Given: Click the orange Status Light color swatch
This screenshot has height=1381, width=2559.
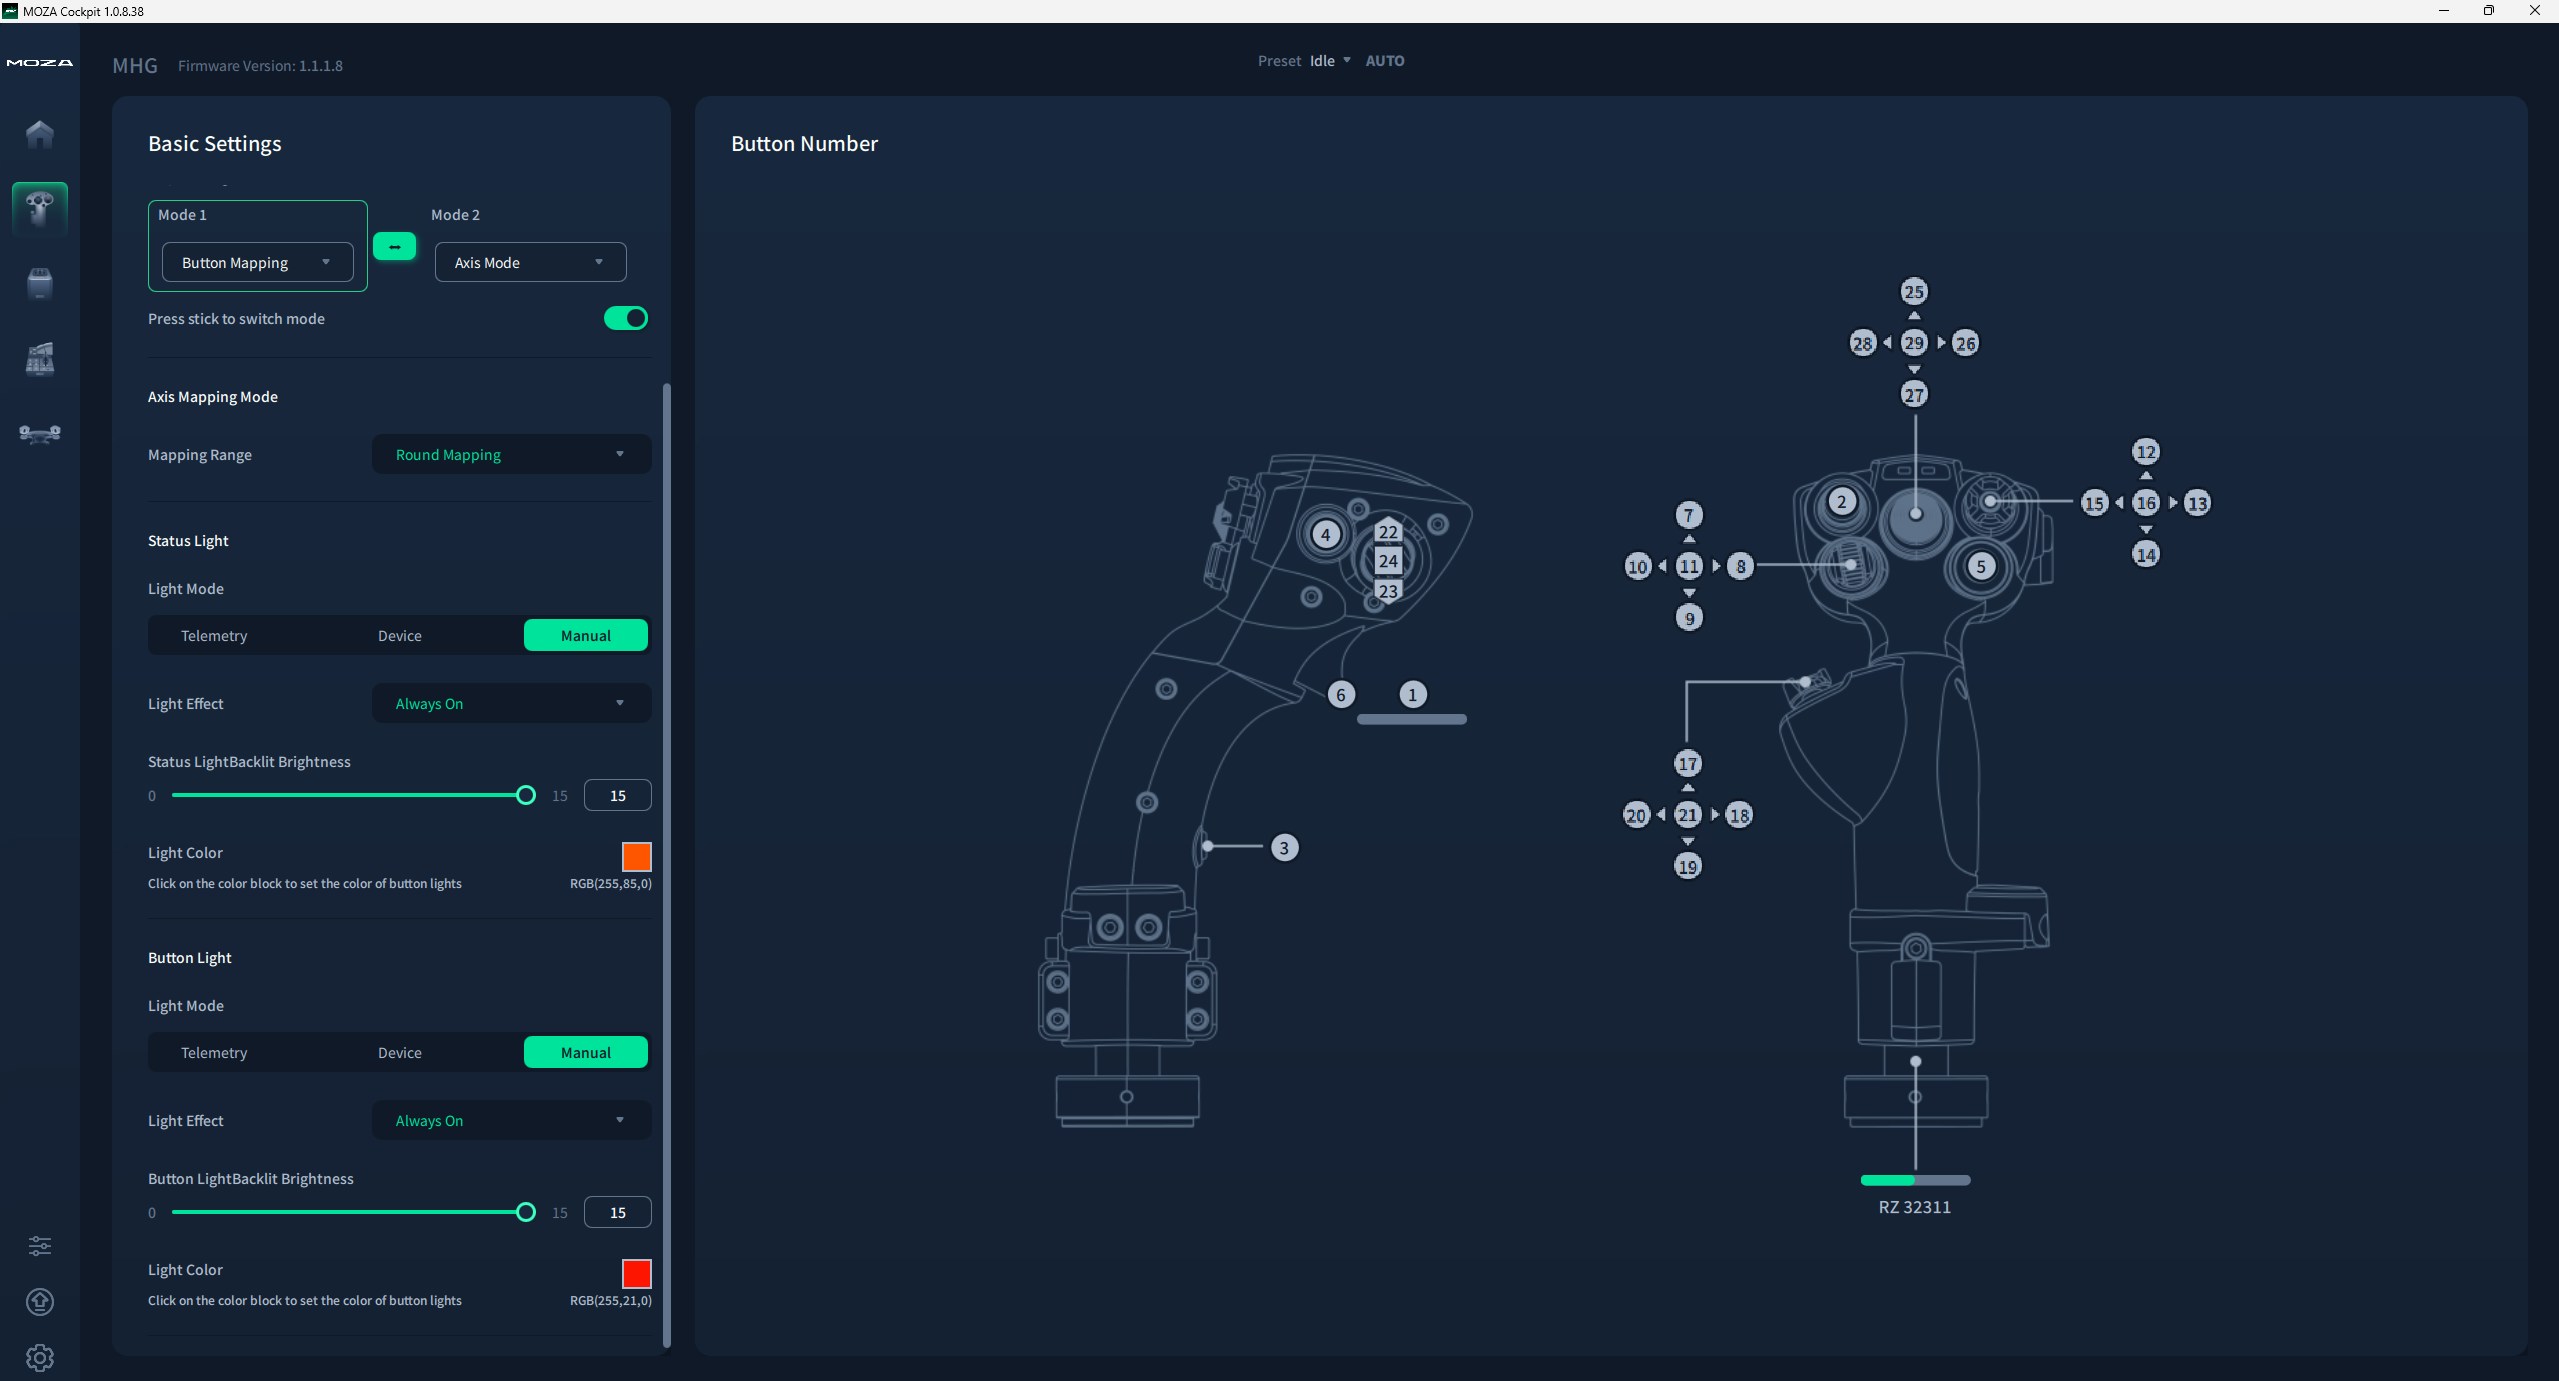Looking at the screenshot, I should (636, 857).
